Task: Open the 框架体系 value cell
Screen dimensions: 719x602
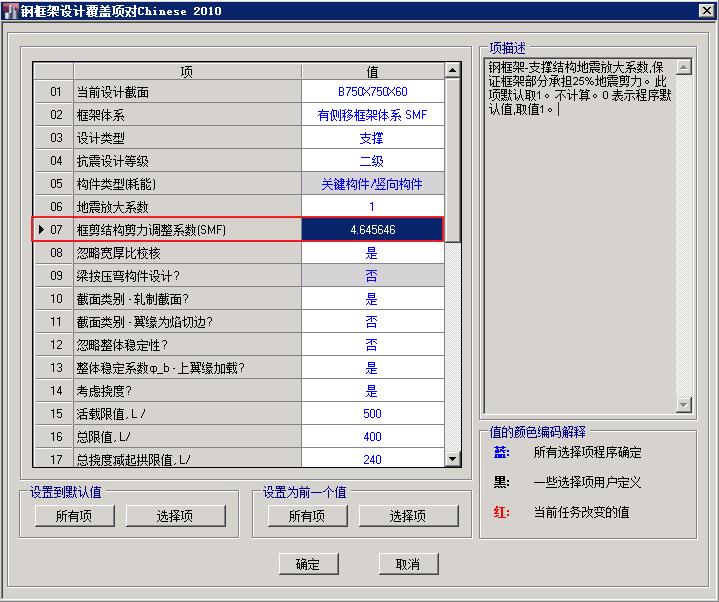Action: [372, 115]
